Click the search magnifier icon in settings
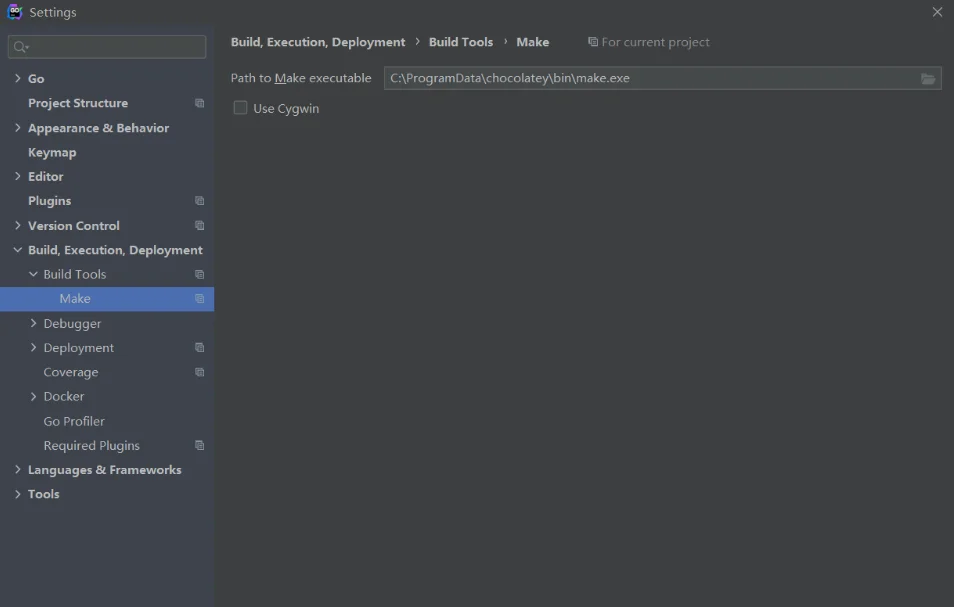 (x=20, y=47)
